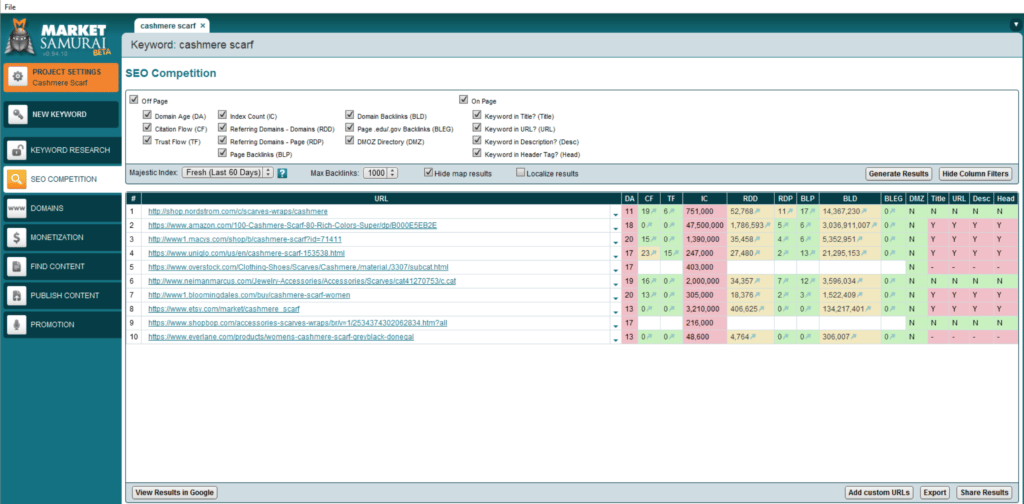Expand dropdown arrow for Amazon URL row
1024x504 pixels.
(x=615, y=228)
